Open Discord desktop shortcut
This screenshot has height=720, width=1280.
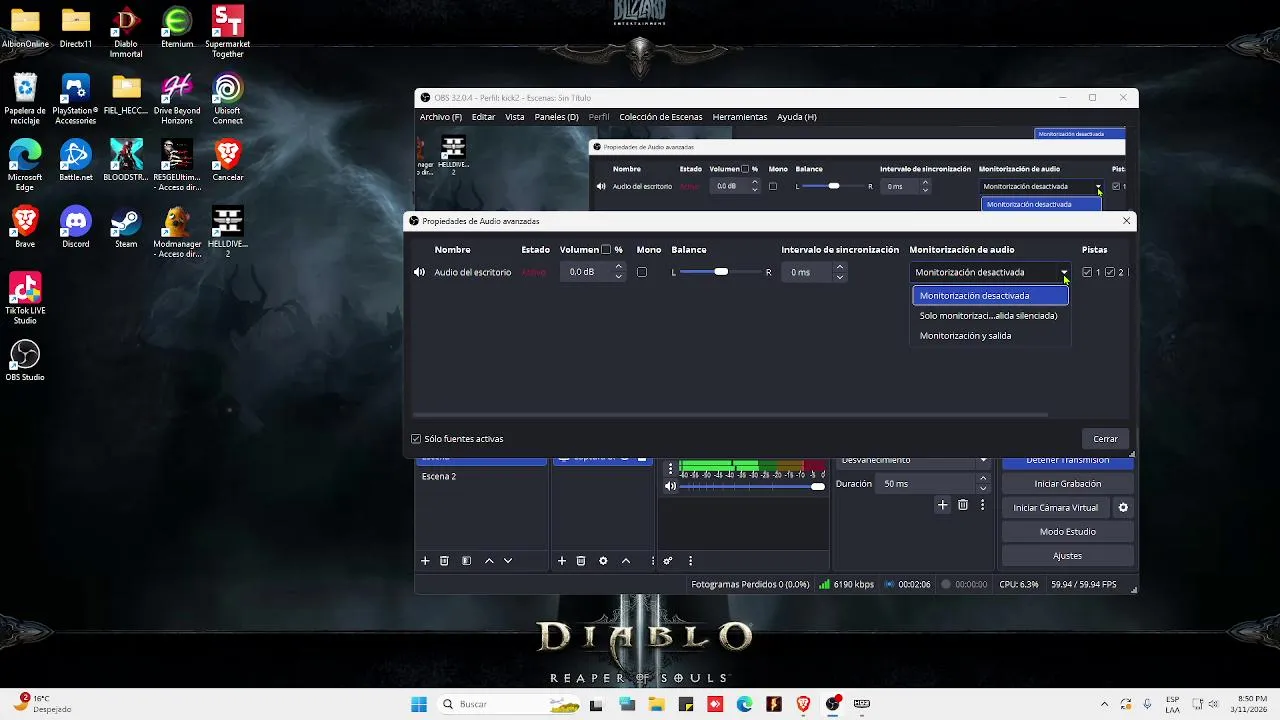pyautogui.click(x=76, y=227)
